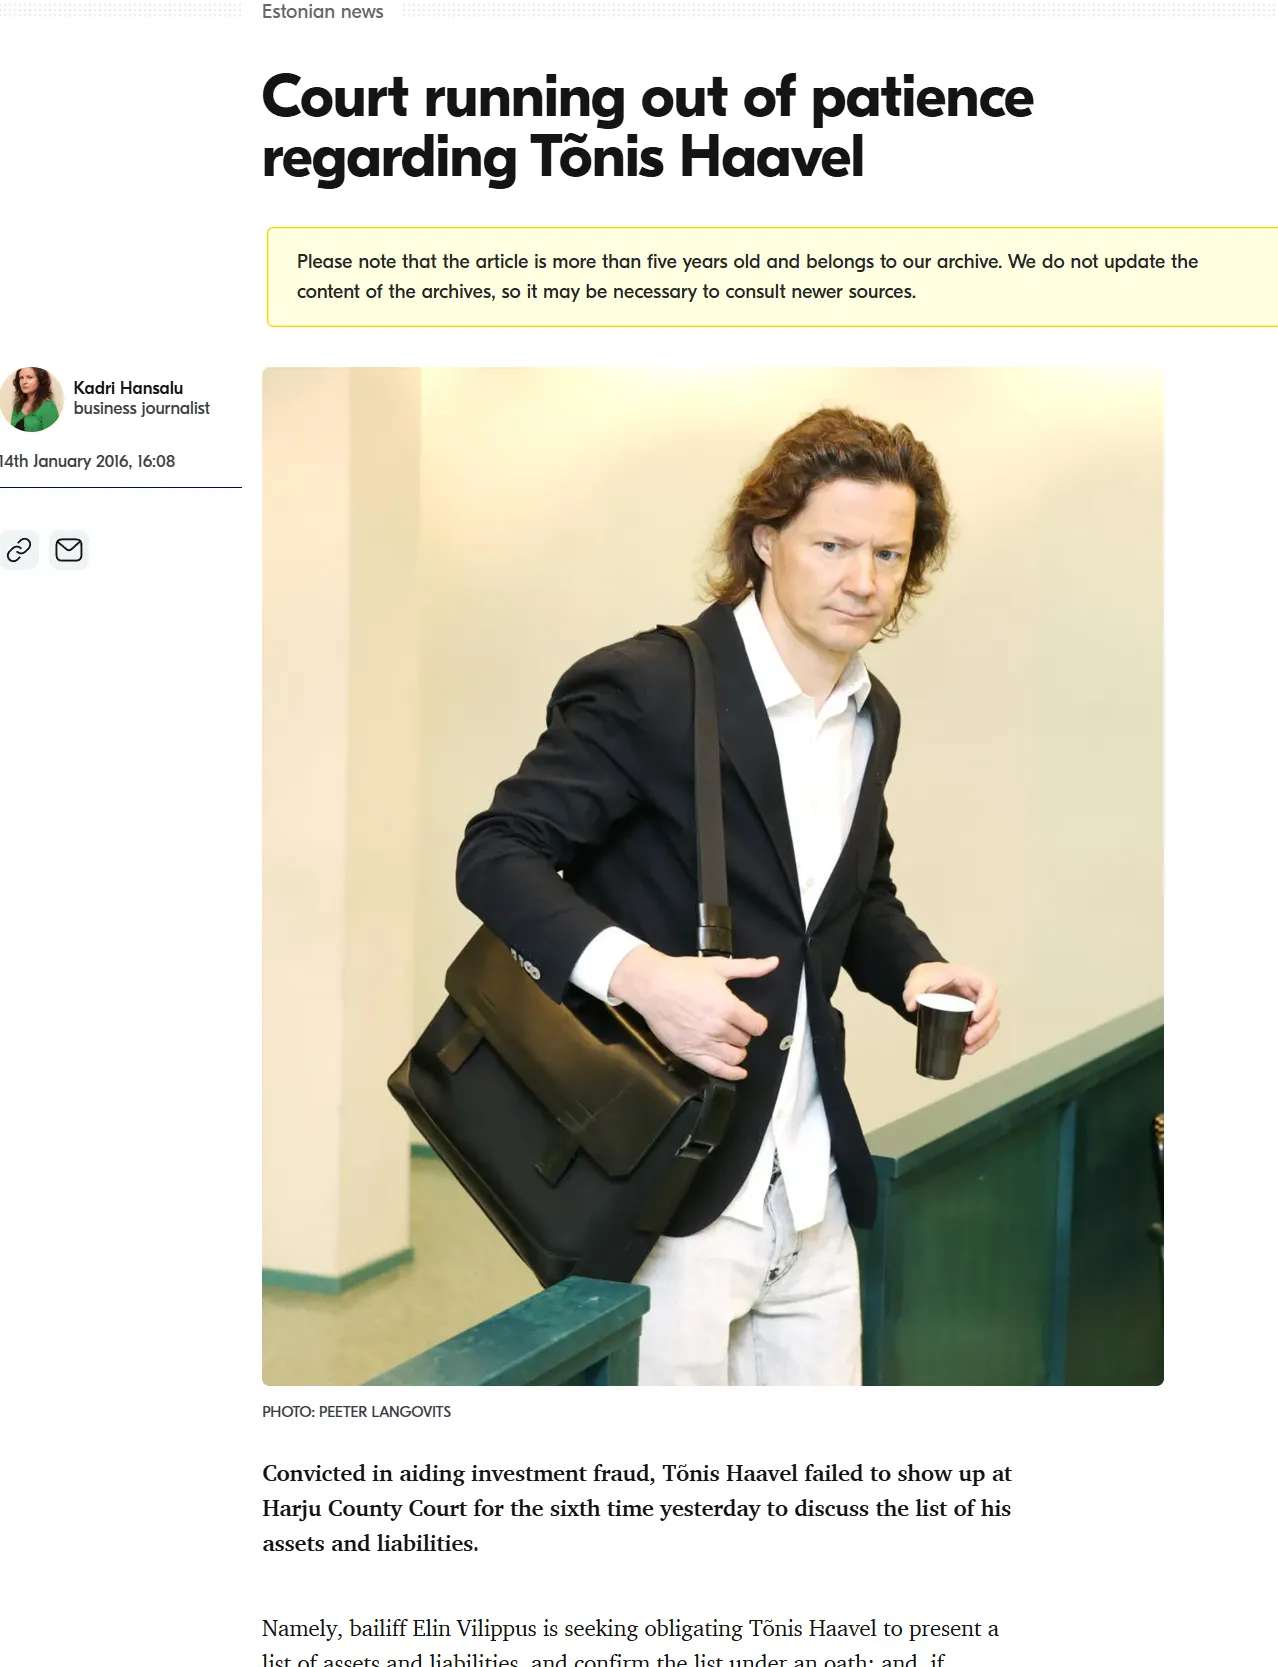Image resolution: width=1278 pixels, height=1667 pixels.
Task: Click the PHOTO: PEETER LANGOVITS credit caption
Action: (x=356, y=1412)
